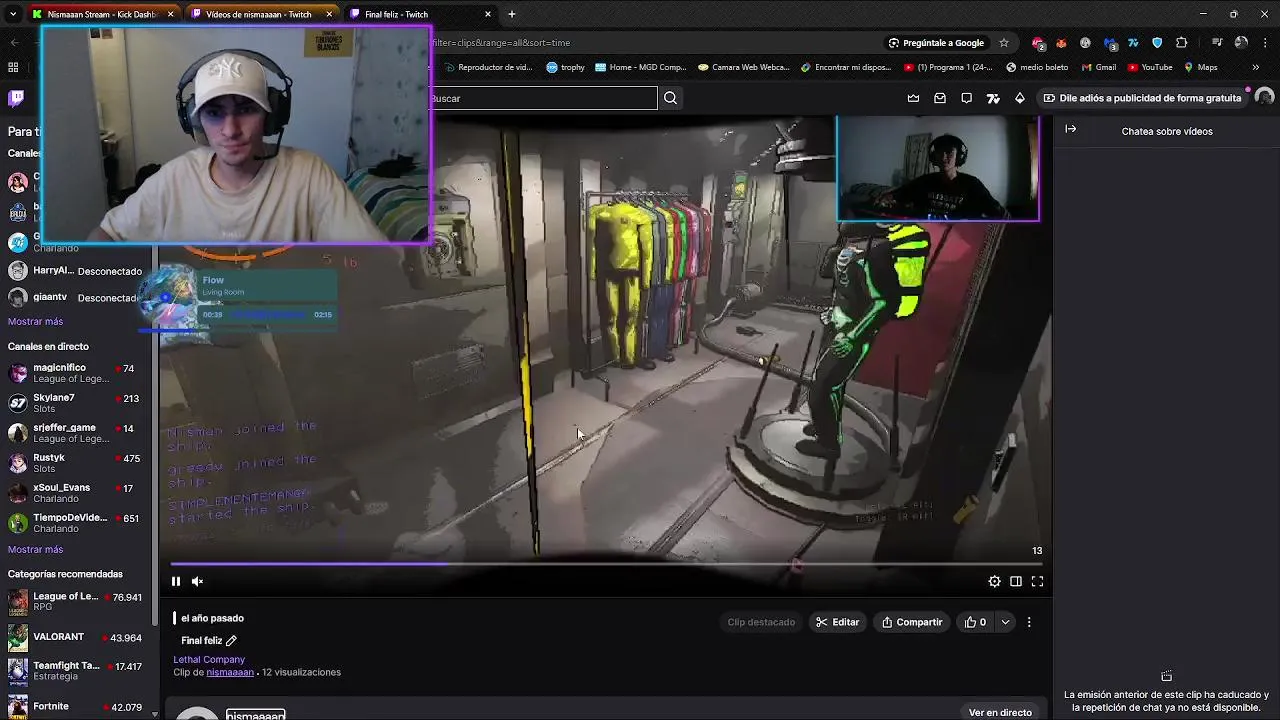Toggle theatre mode in the player
This screenshot has height=720, width=1280.
pos(1015,581)
